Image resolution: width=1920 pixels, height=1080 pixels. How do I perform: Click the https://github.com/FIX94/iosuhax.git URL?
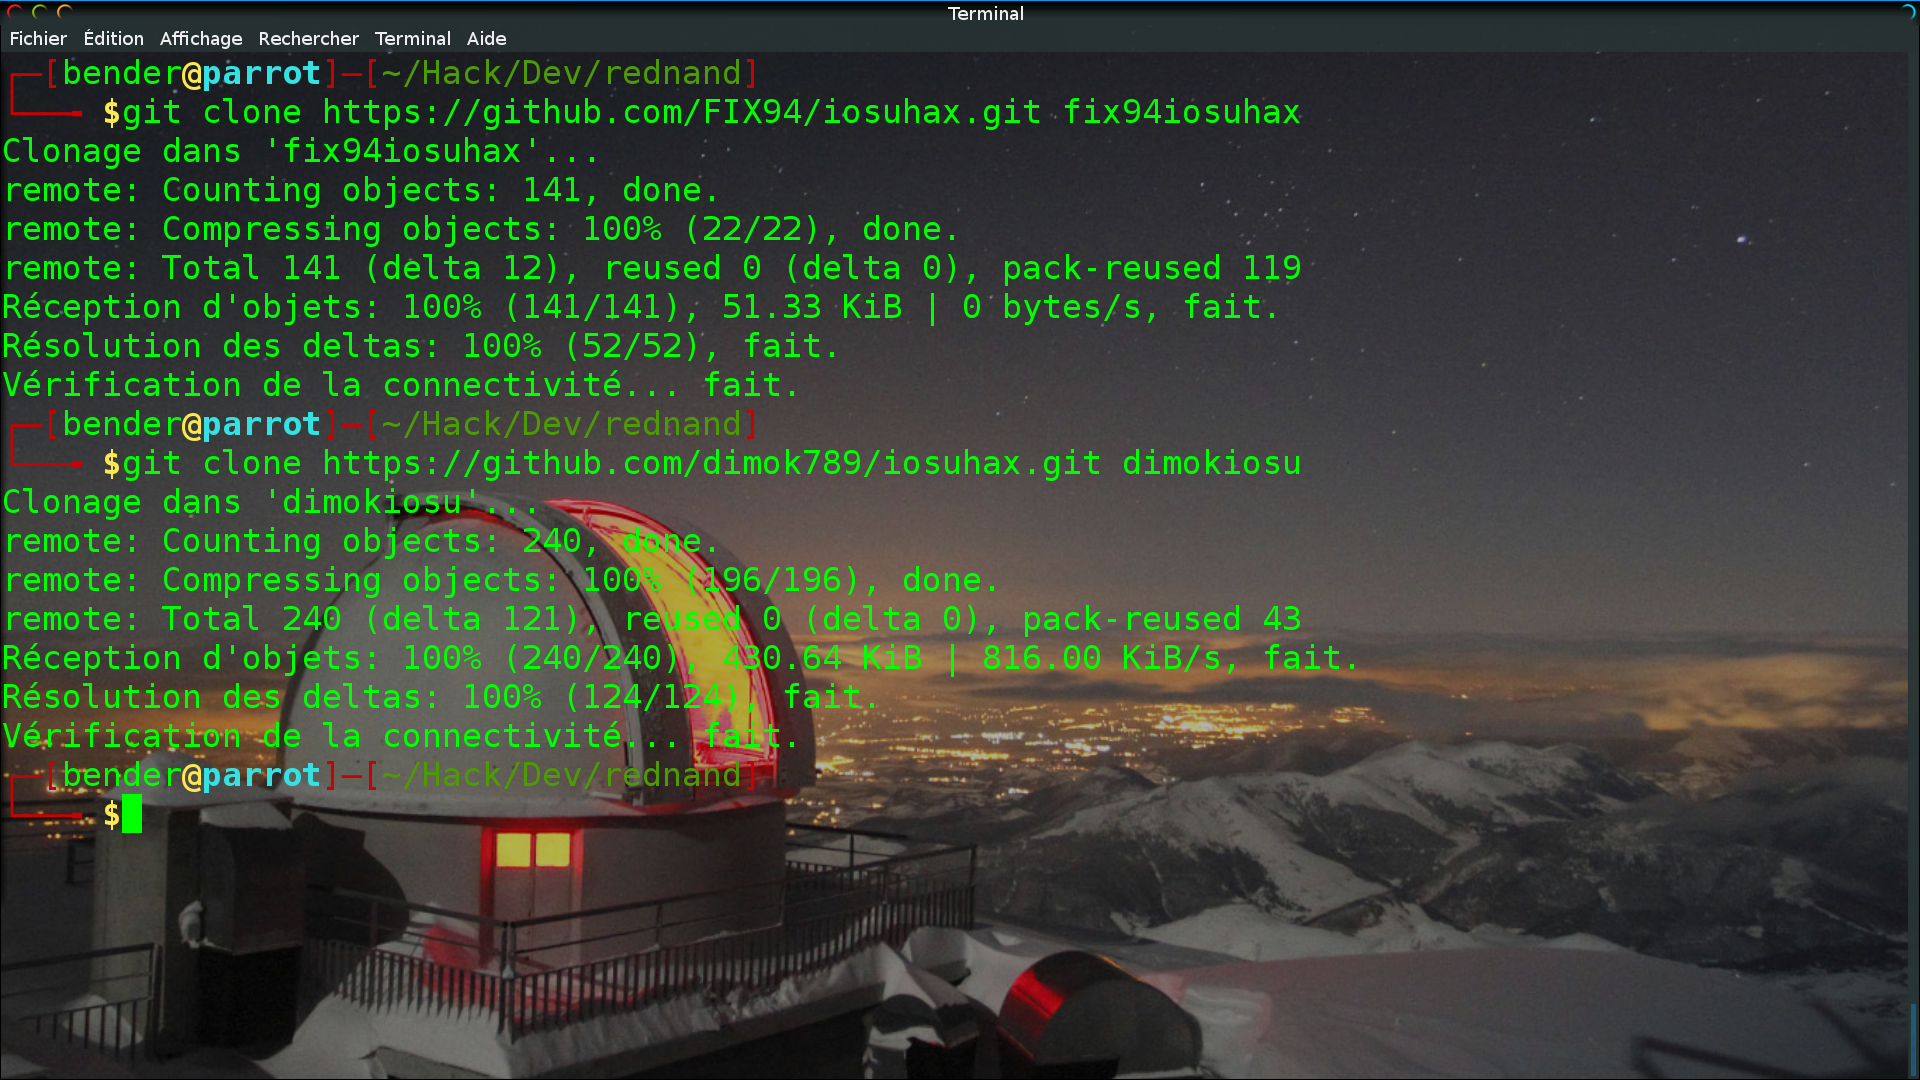click(x=682, y=112)
